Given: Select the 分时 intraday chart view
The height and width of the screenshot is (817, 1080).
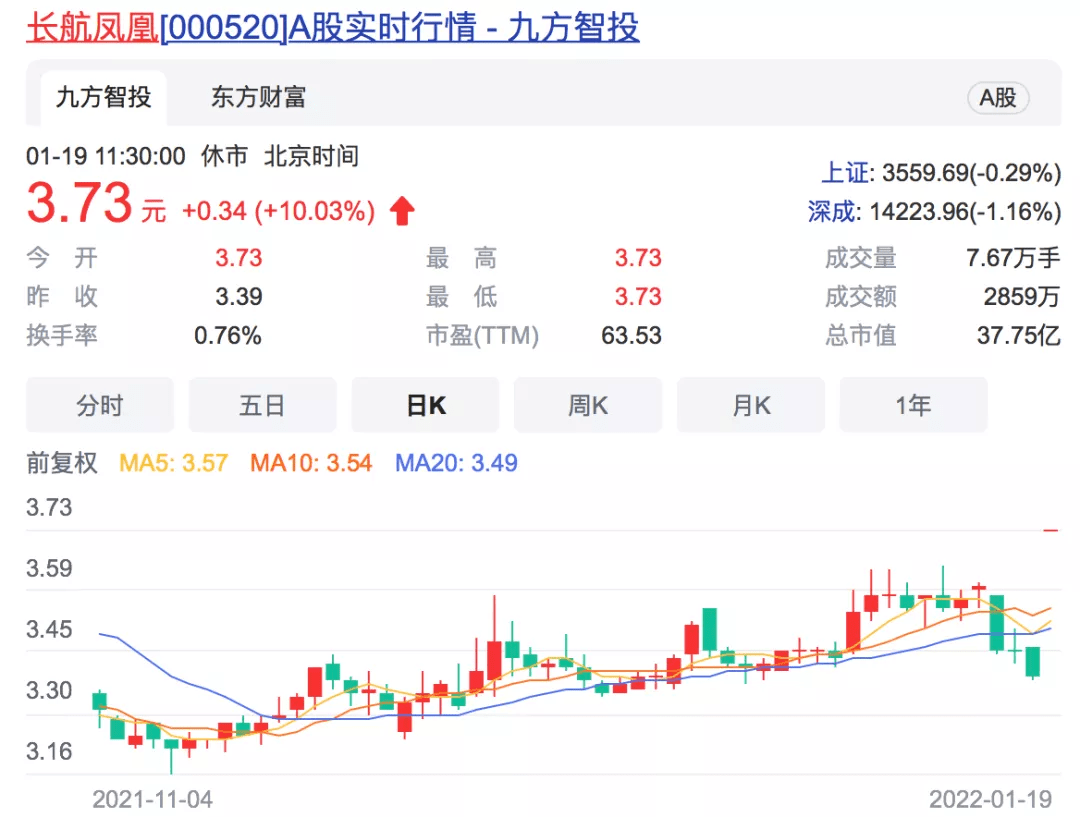Looking at the screenshot, I should point(100,405).
